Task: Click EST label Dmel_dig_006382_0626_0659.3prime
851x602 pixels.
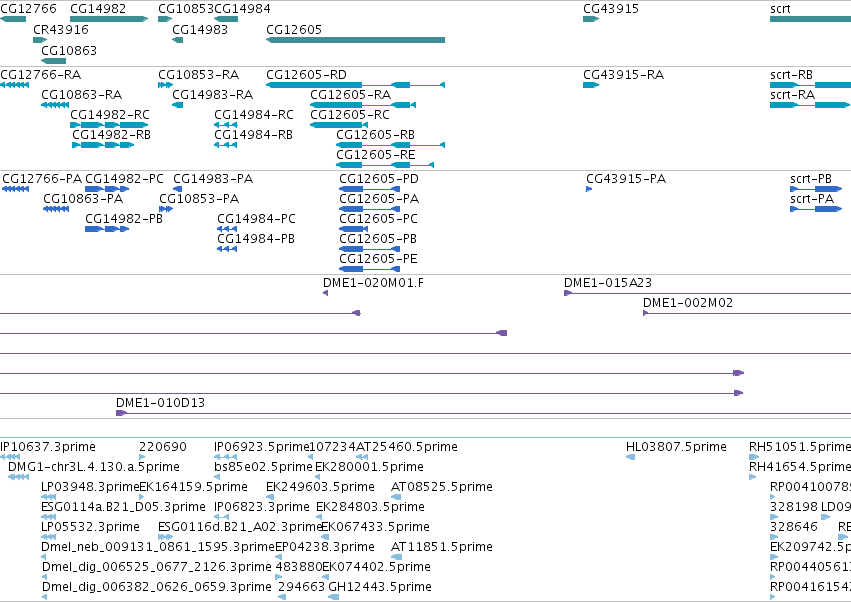Action: (157, 587)
